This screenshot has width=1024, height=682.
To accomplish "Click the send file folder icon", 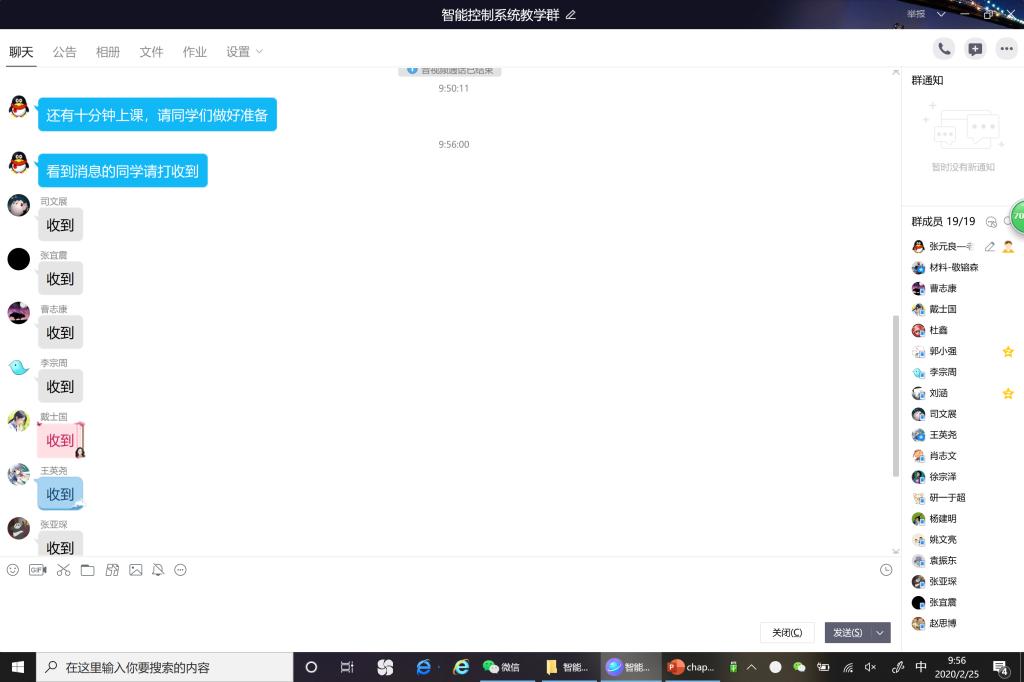I will click(x=88, y=570).
